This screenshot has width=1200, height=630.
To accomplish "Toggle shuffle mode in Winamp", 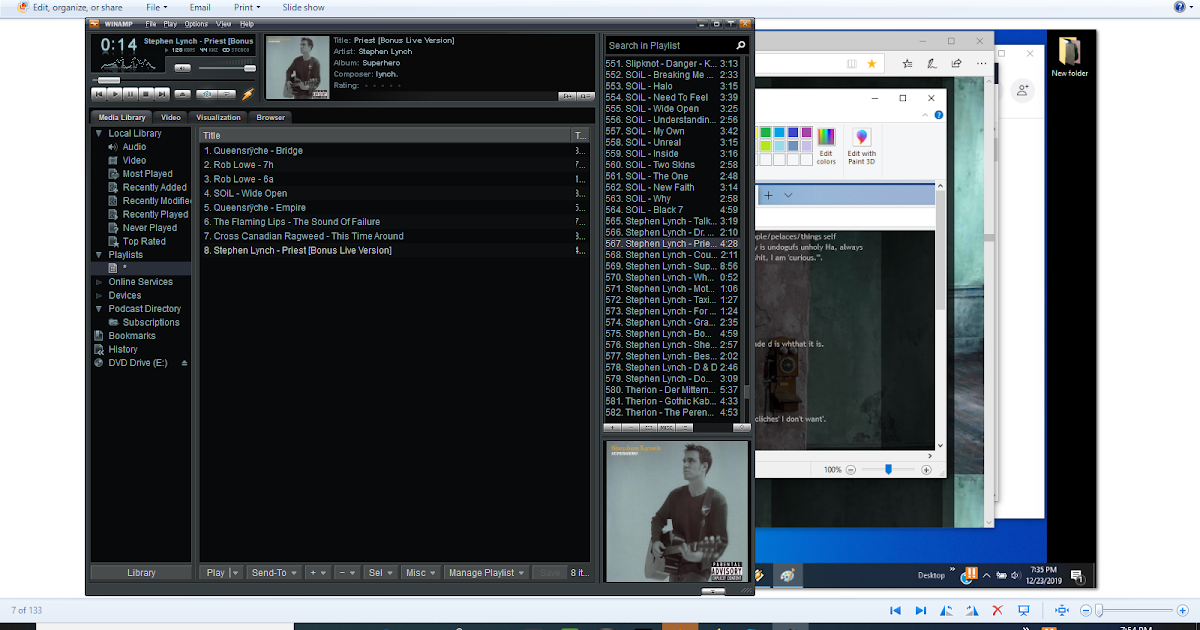I will (x=206, y=94).
